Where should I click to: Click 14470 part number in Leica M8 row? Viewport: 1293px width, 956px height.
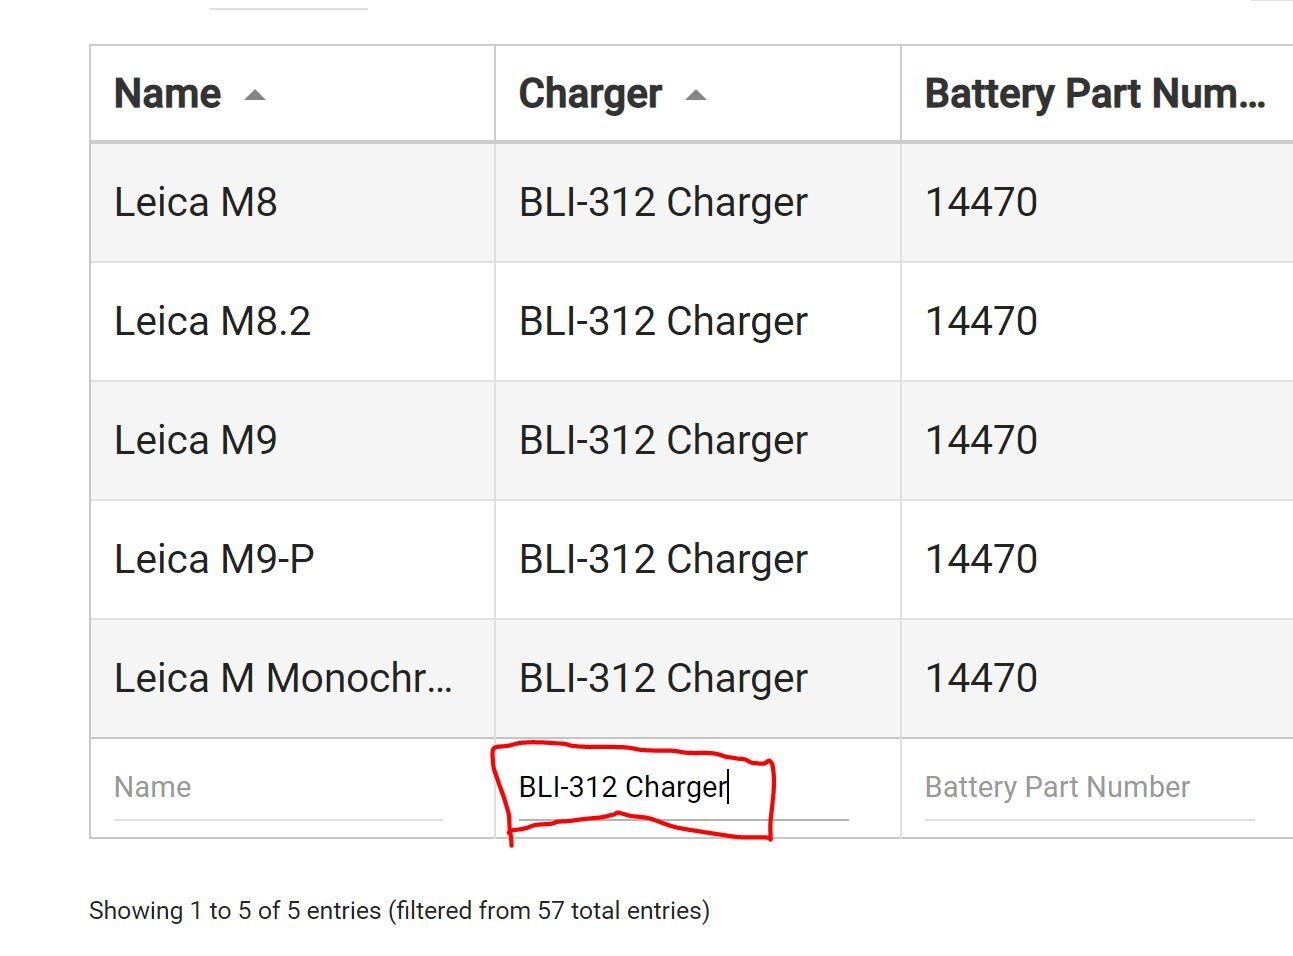[x=981, y=203]
